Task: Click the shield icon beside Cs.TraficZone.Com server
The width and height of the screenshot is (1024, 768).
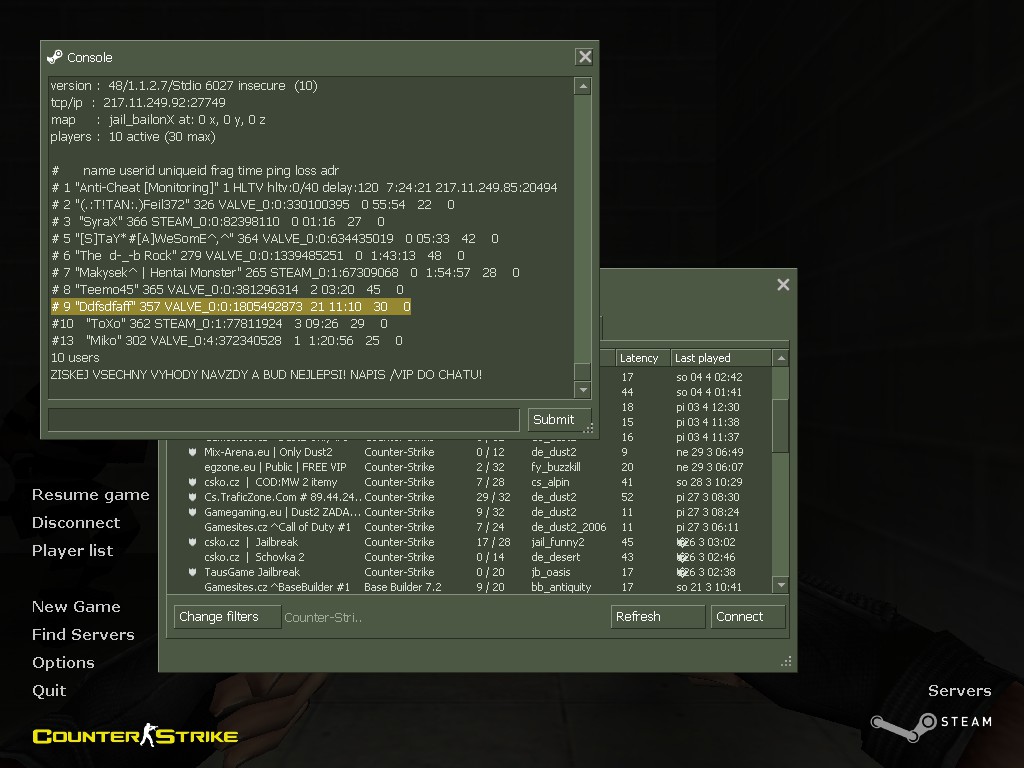Action: (193, 497)
